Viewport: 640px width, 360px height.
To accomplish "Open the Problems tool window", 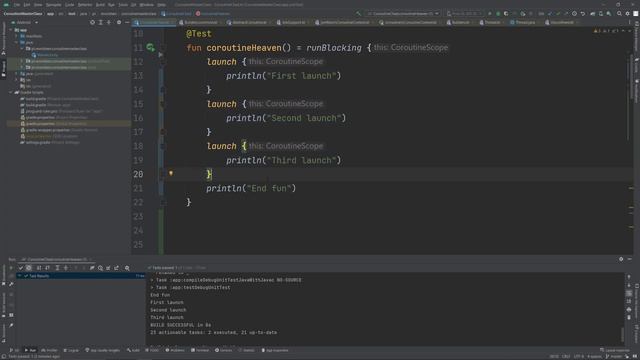I will tap(175, 350).
